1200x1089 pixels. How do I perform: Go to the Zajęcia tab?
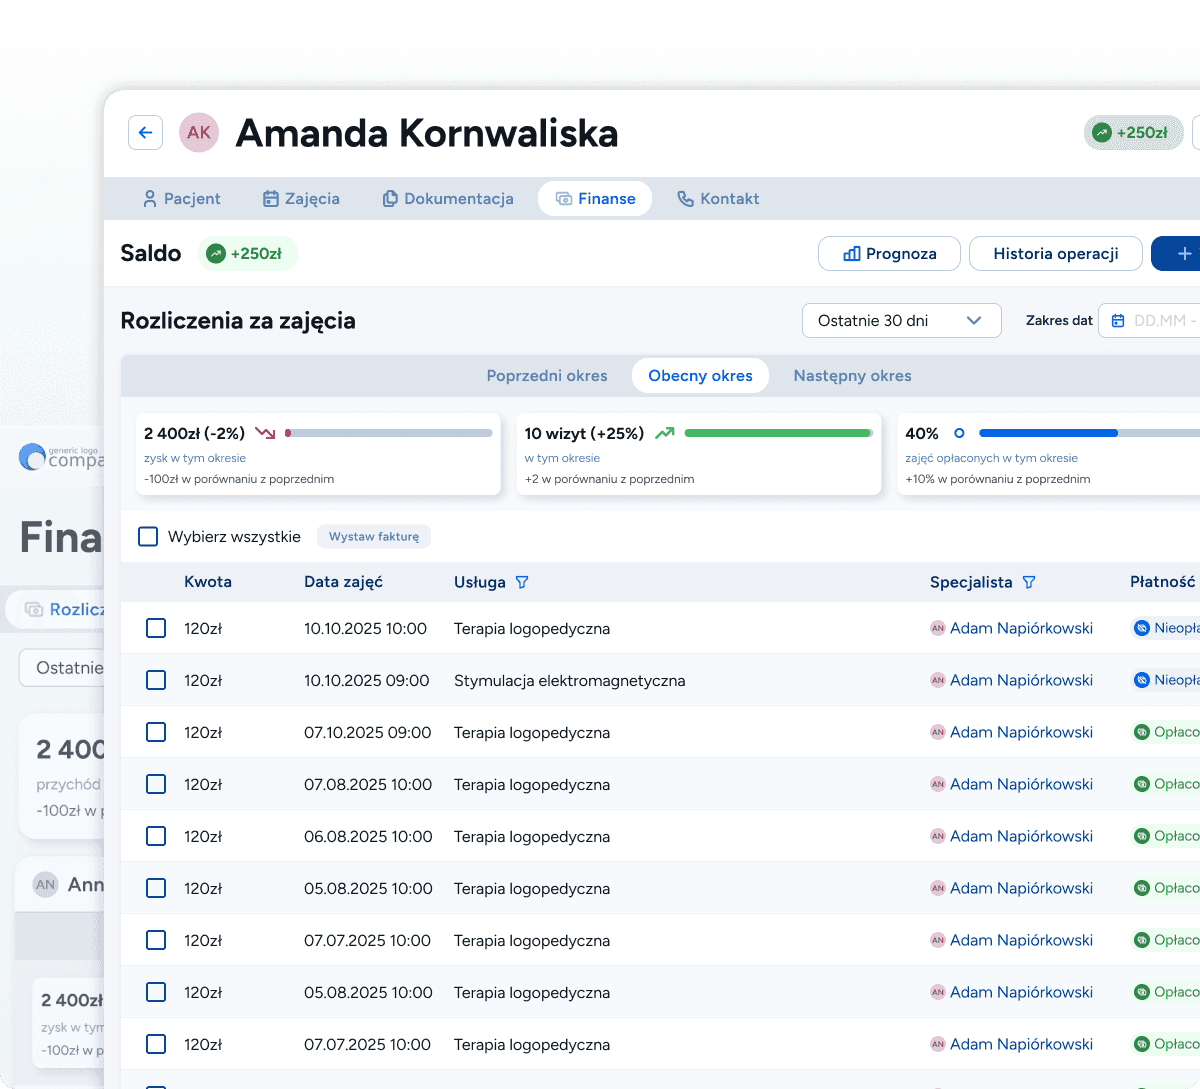(301, 199)
